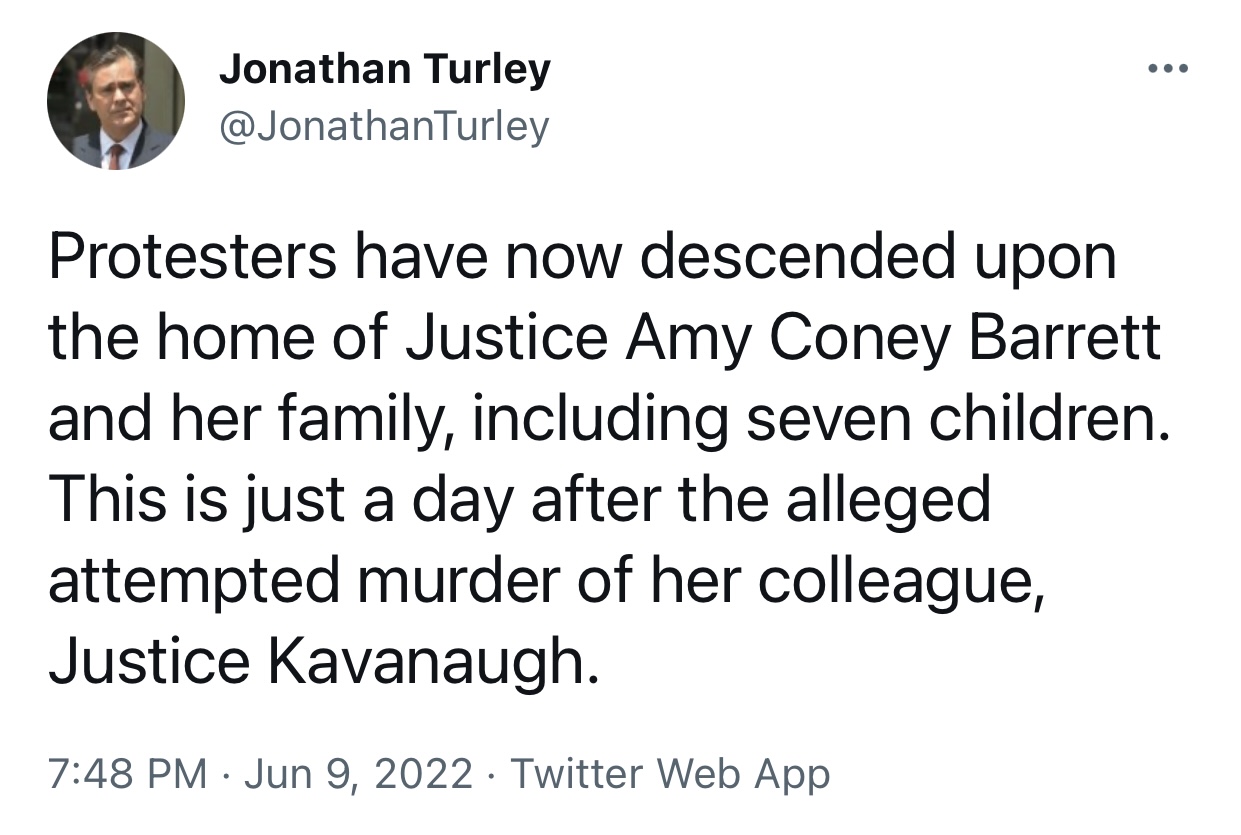Click the name "Amy Coney Barrett"
Screen dimensions: 1241x835
(x=893, y=341)
